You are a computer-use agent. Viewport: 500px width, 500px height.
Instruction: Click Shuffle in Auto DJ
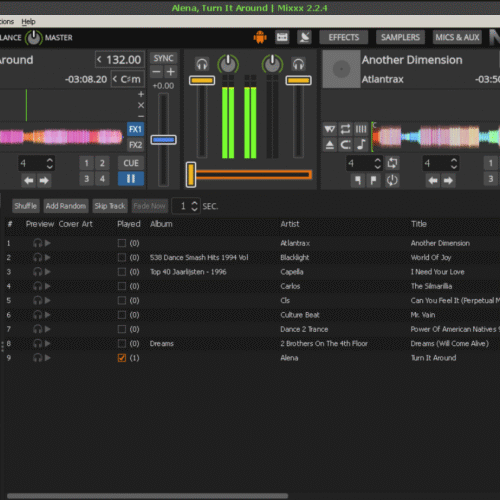point(26,206)
